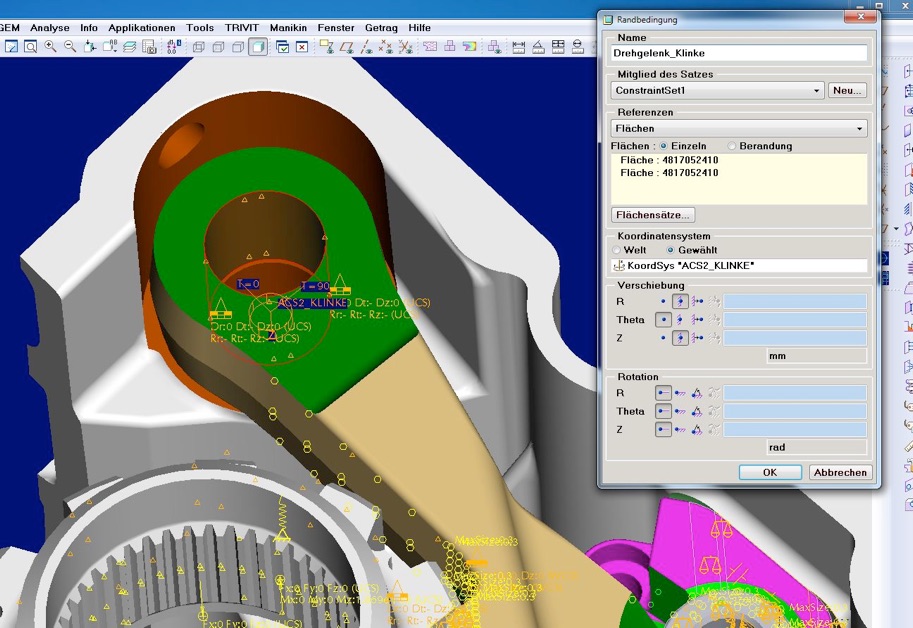913x628 pixels.
Task: Open the TRIVIT menu
Action: point(242,28)
